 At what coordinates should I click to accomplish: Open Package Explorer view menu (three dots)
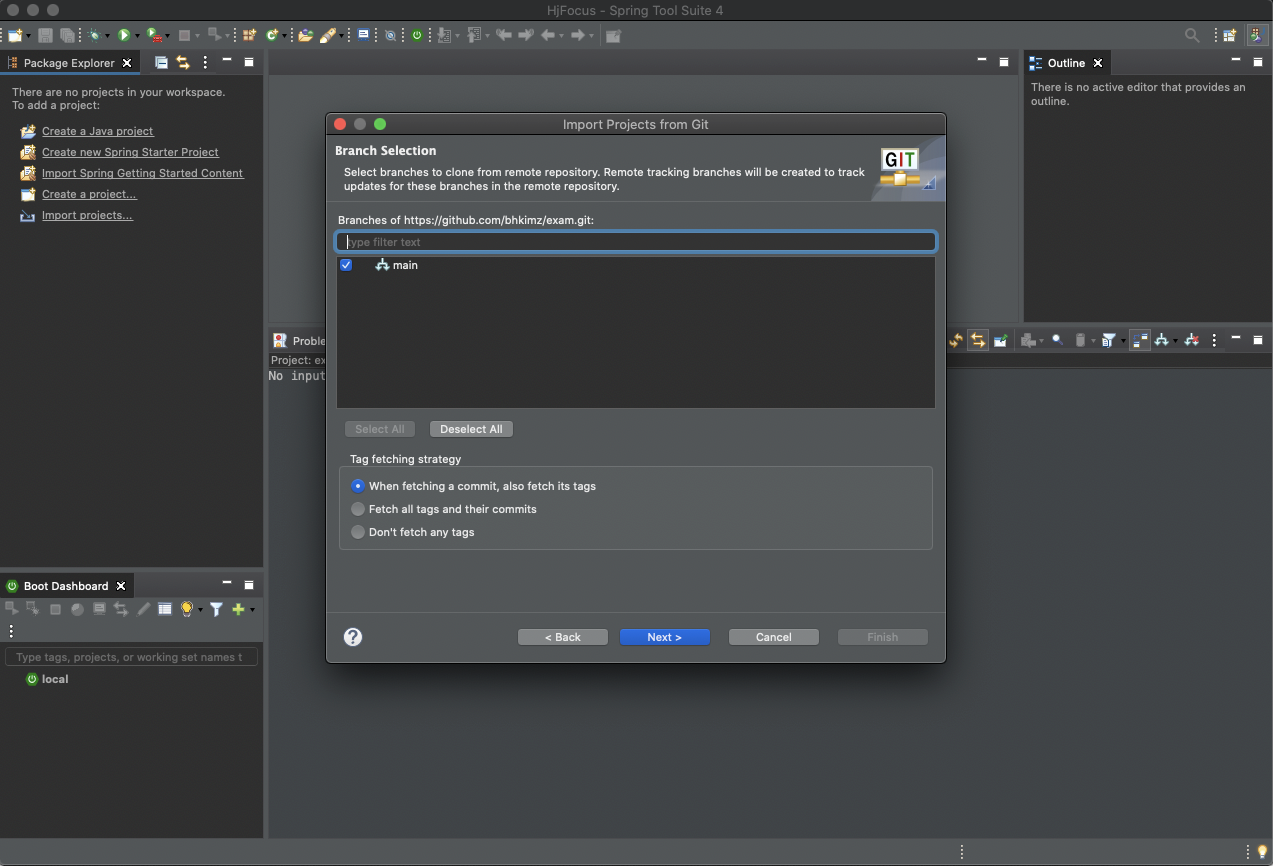click(x=205, y=62)
